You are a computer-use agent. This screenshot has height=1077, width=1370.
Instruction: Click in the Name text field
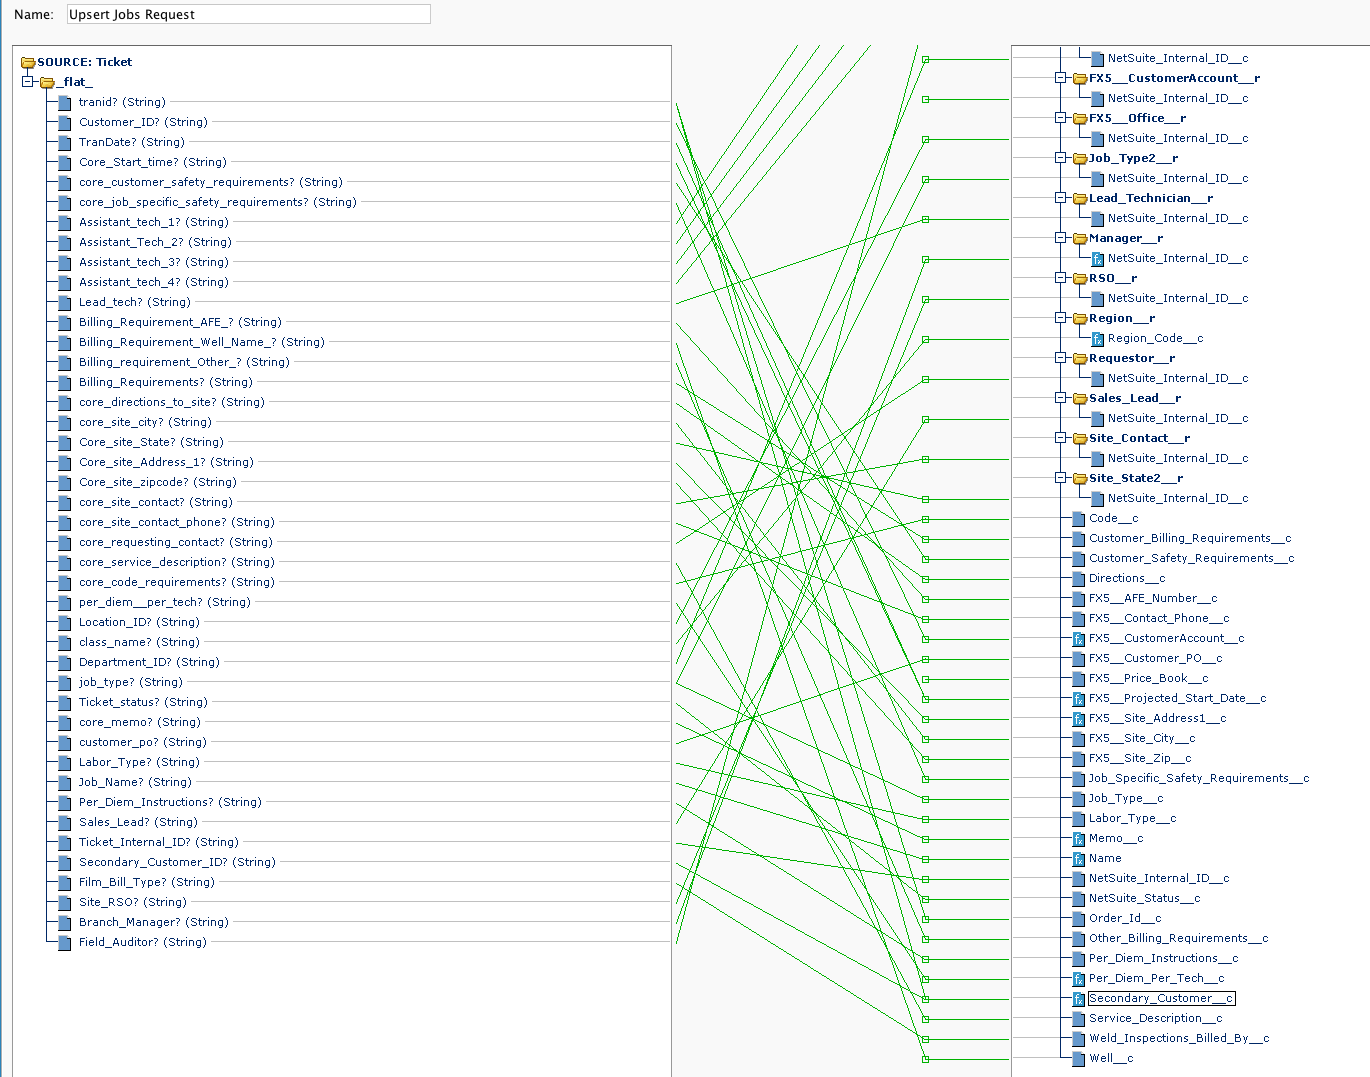(x=248, y=14)
